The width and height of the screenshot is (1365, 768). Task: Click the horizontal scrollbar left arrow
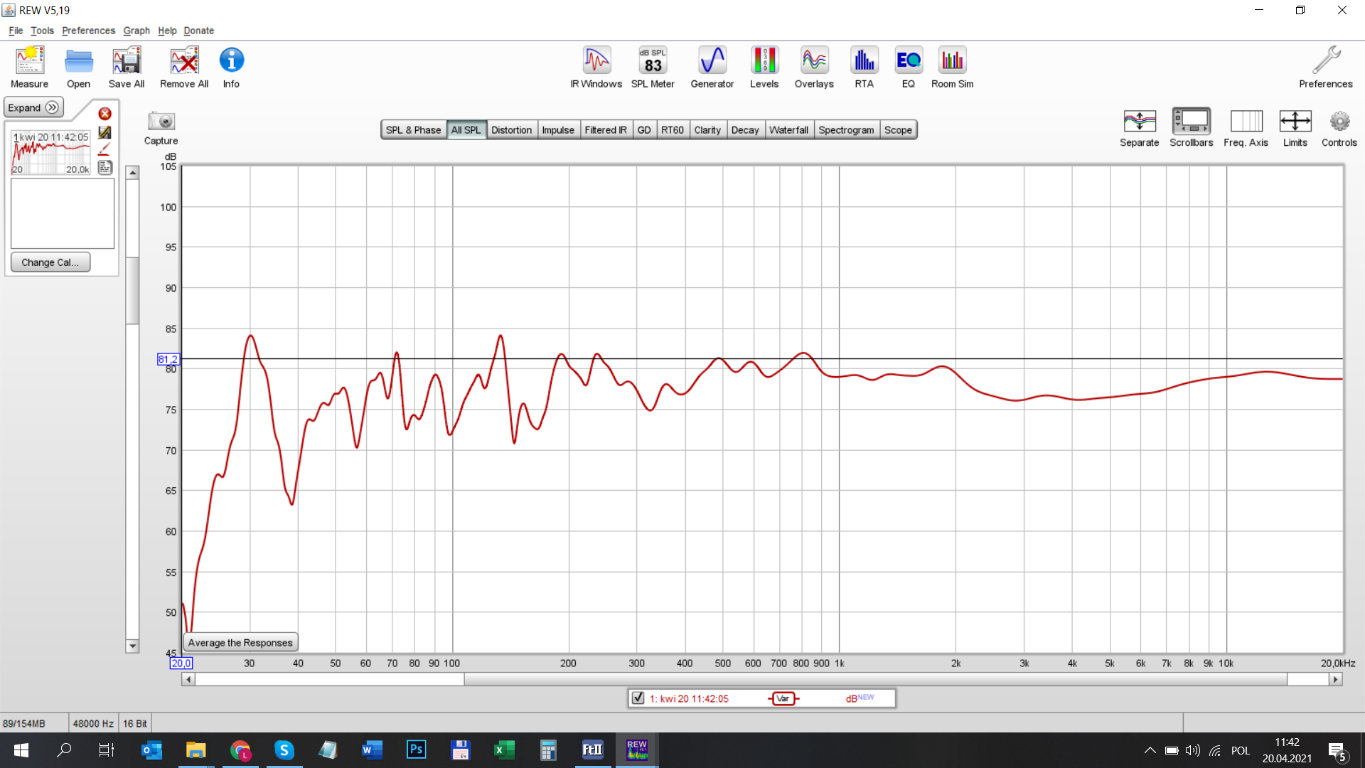(x=188, y=679)
